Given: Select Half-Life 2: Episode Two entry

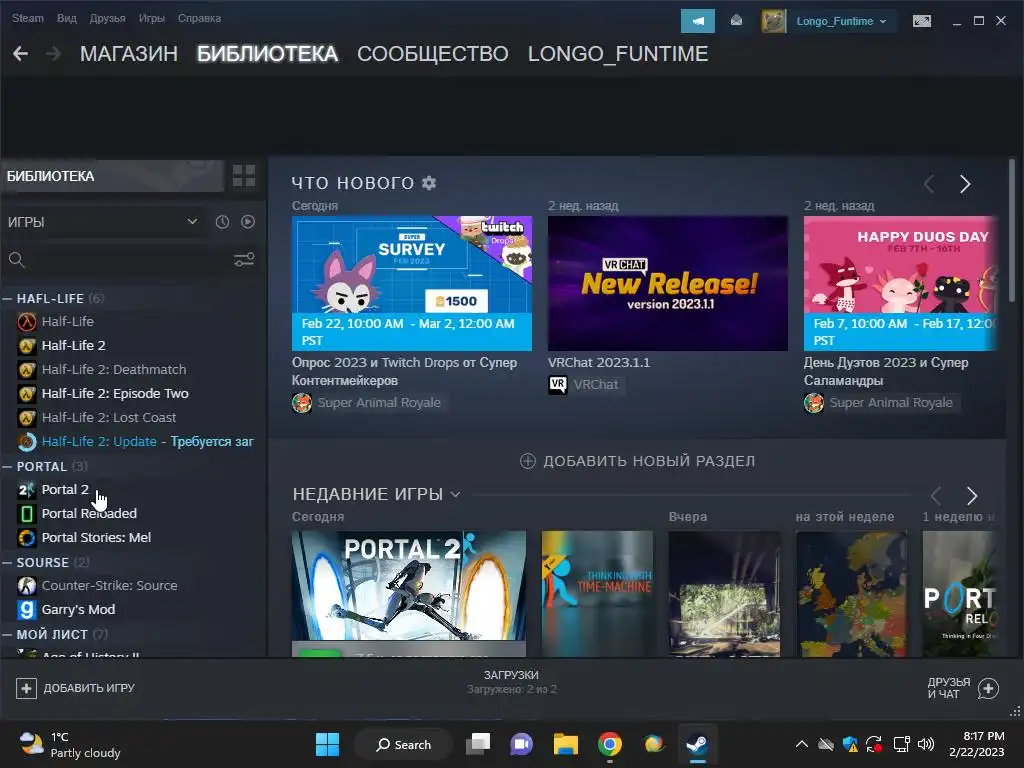Looking at the screenshot, I should coord(115,393).
